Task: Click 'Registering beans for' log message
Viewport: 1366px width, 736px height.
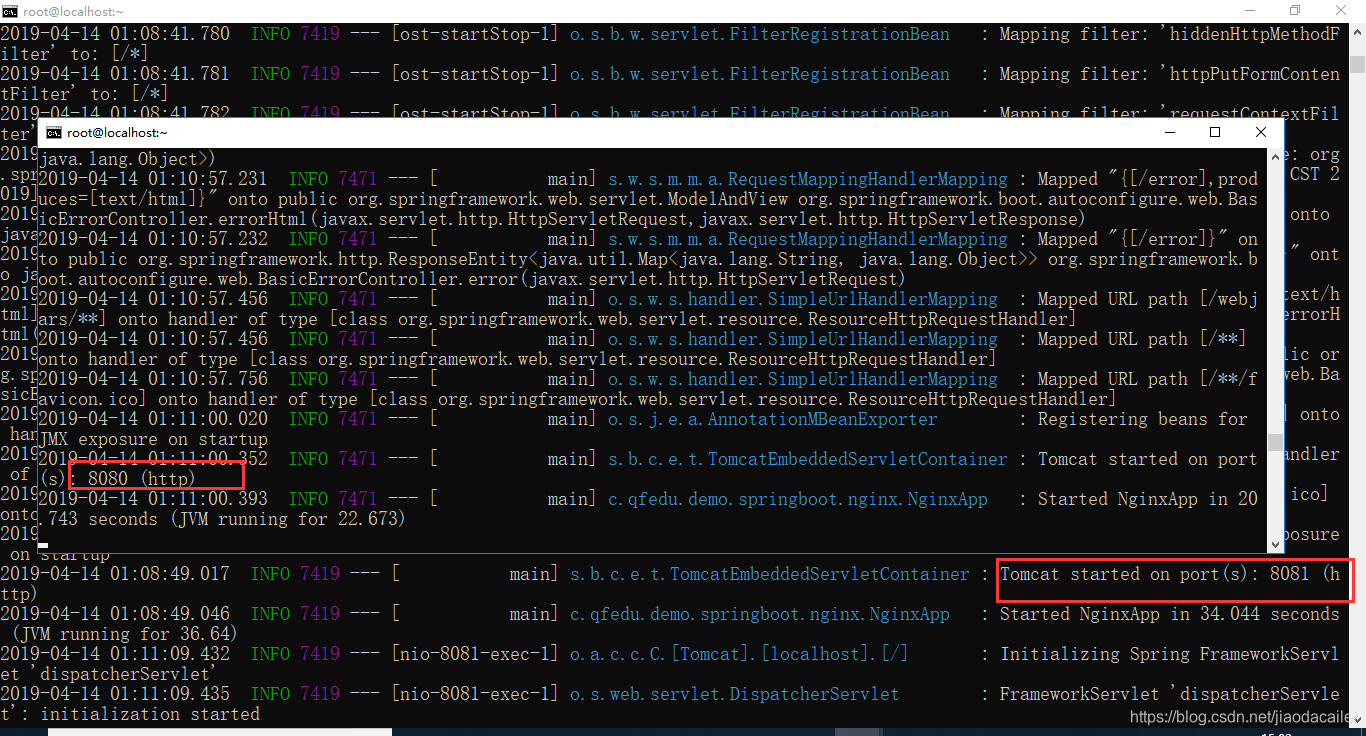Action: pyautogui.click(x=1143, y=419)
